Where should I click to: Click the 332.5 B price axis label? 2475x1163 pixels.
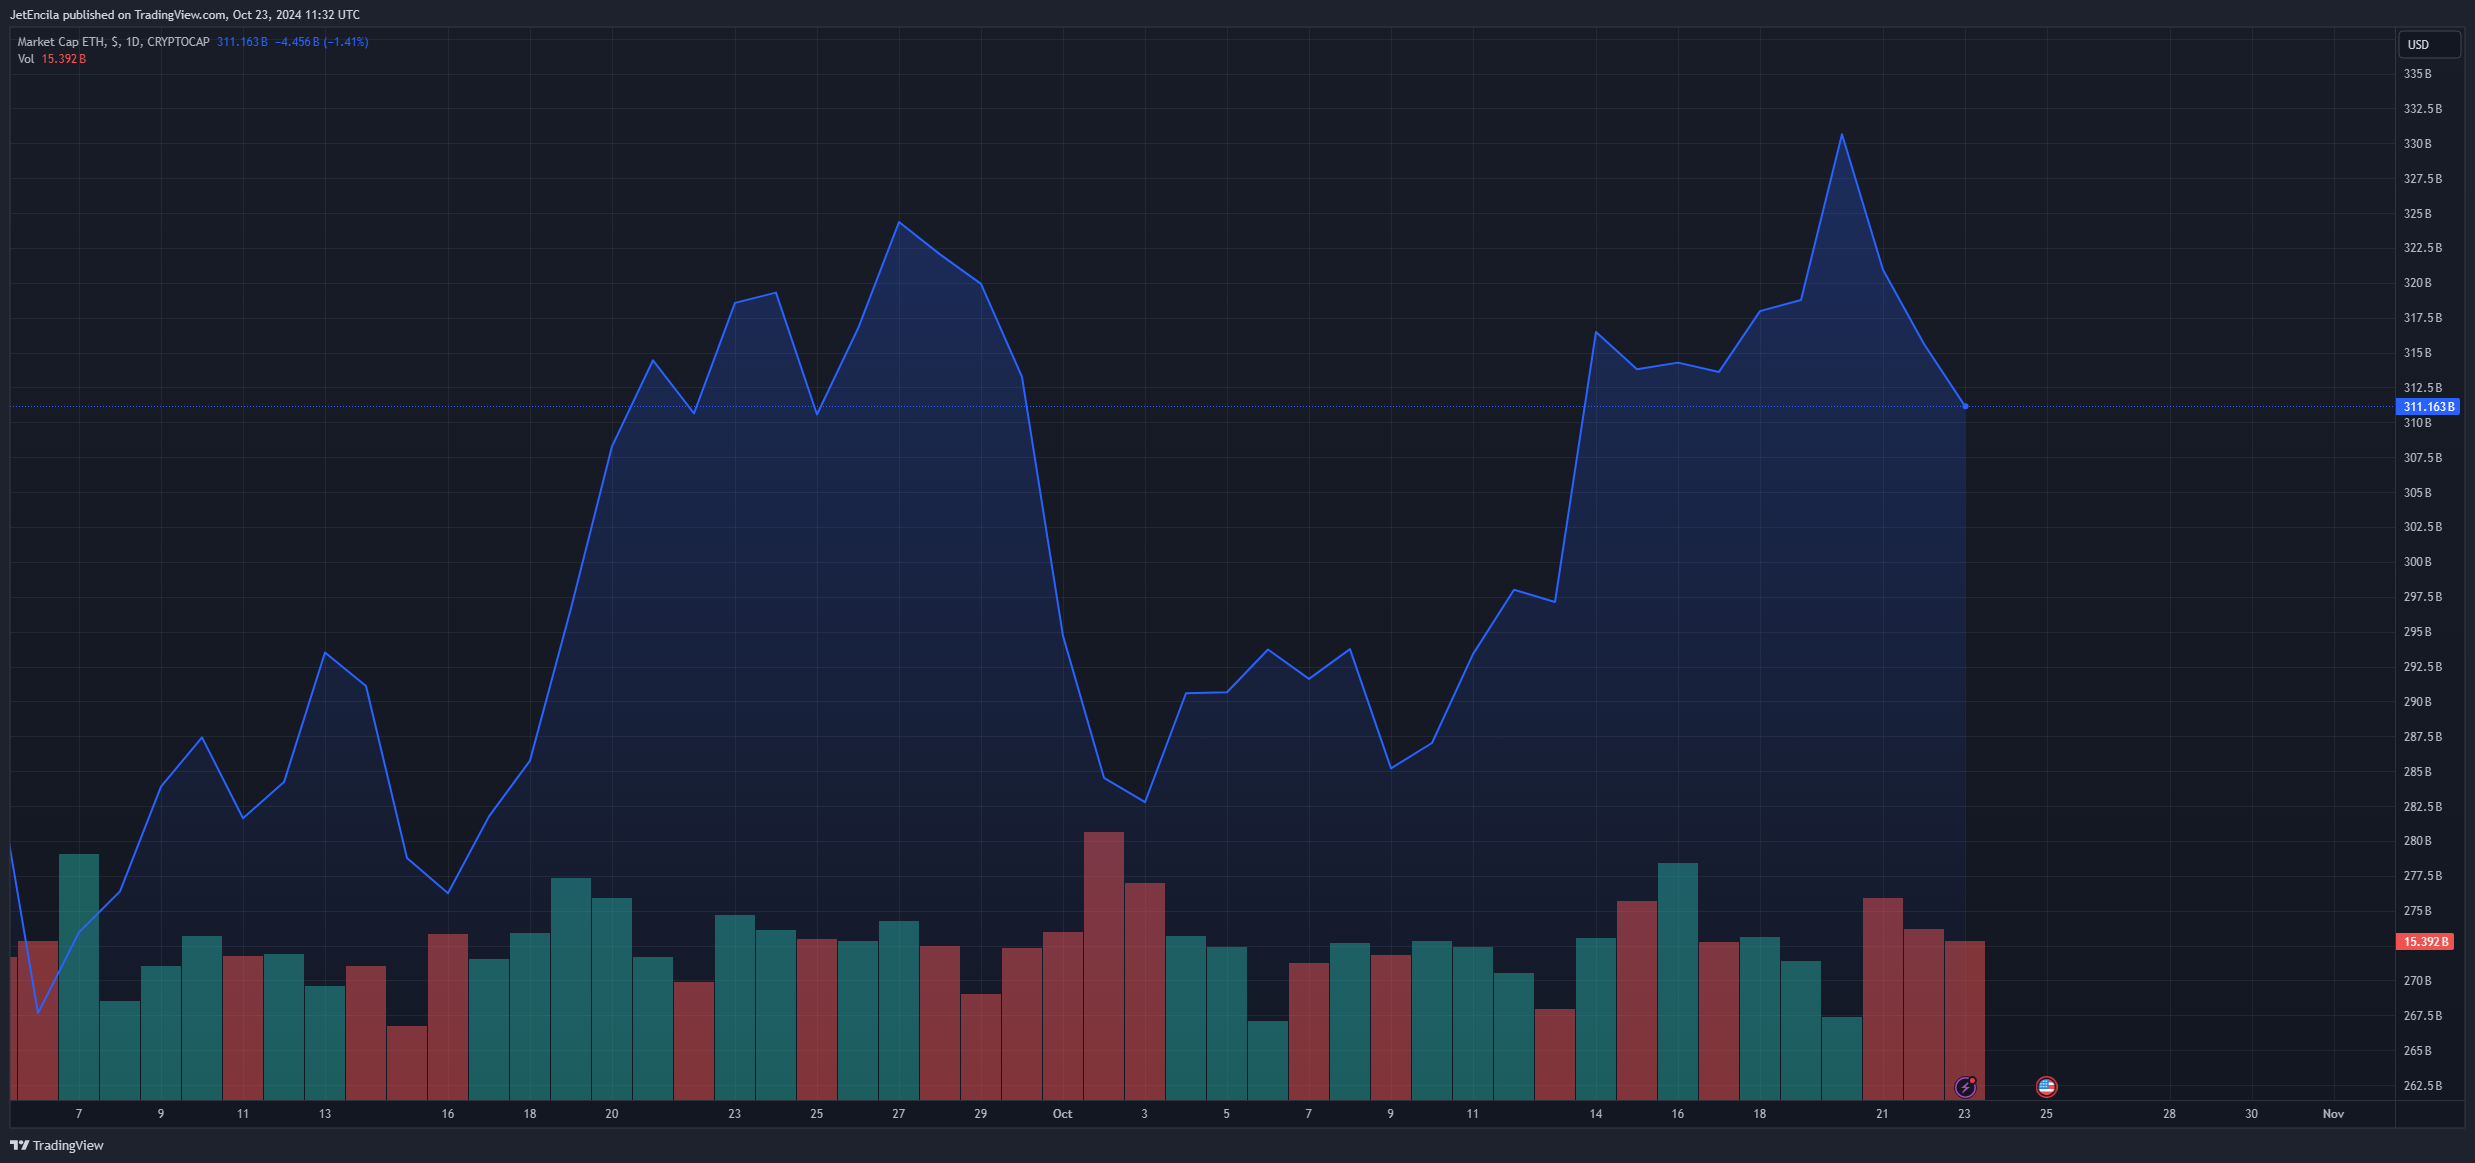pos(2422,109)
